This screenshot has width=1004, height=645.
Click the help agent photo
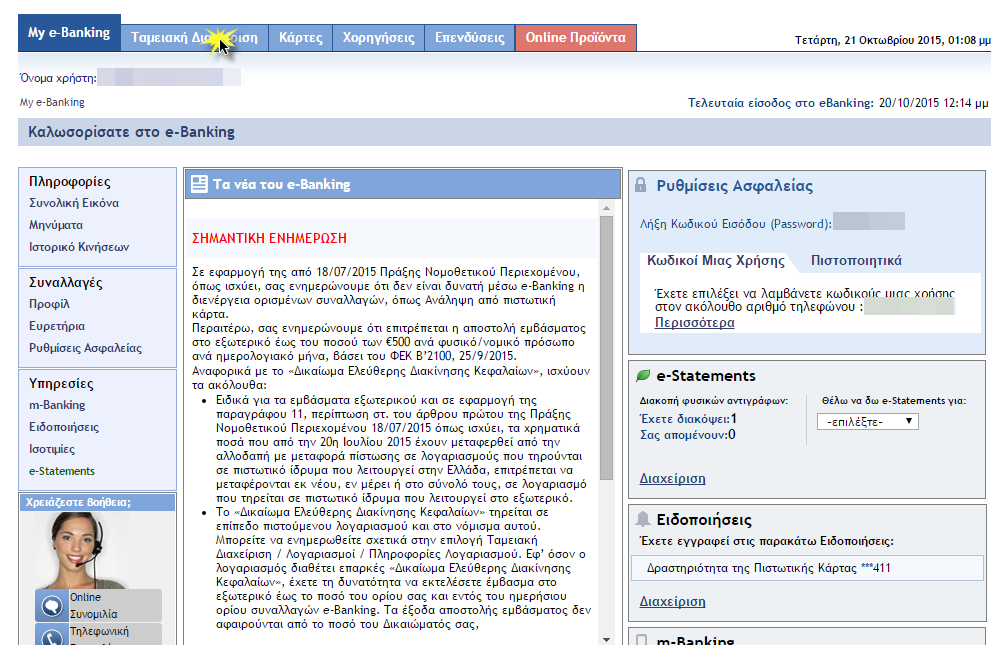[81, 550]
